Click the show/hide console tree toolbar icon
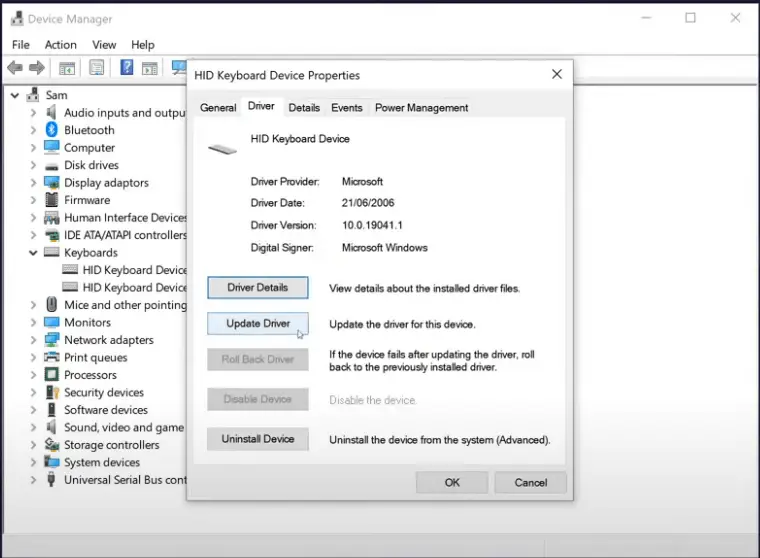760x558 pixels. (67, 68)
